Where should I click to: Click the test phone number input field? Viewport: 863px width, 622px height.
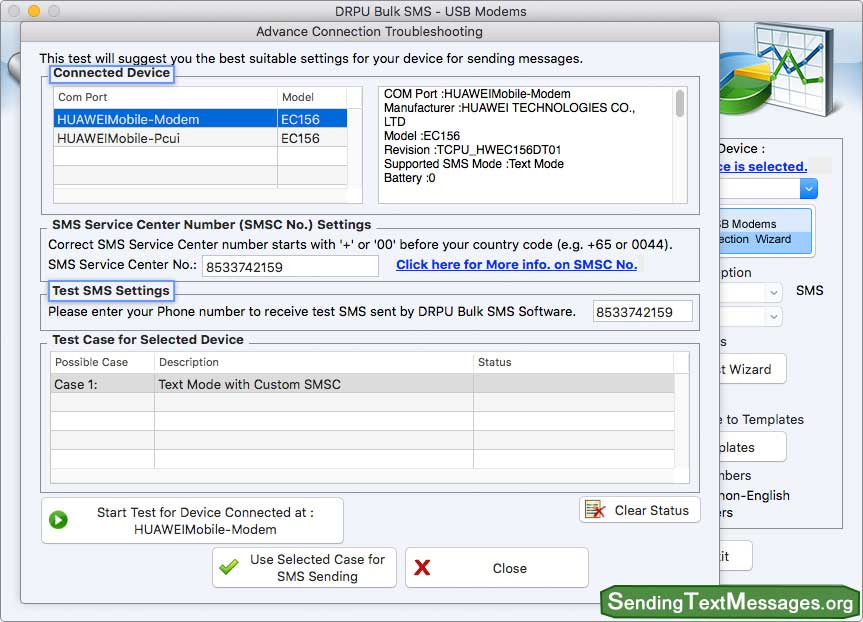(x=642, y=312)
